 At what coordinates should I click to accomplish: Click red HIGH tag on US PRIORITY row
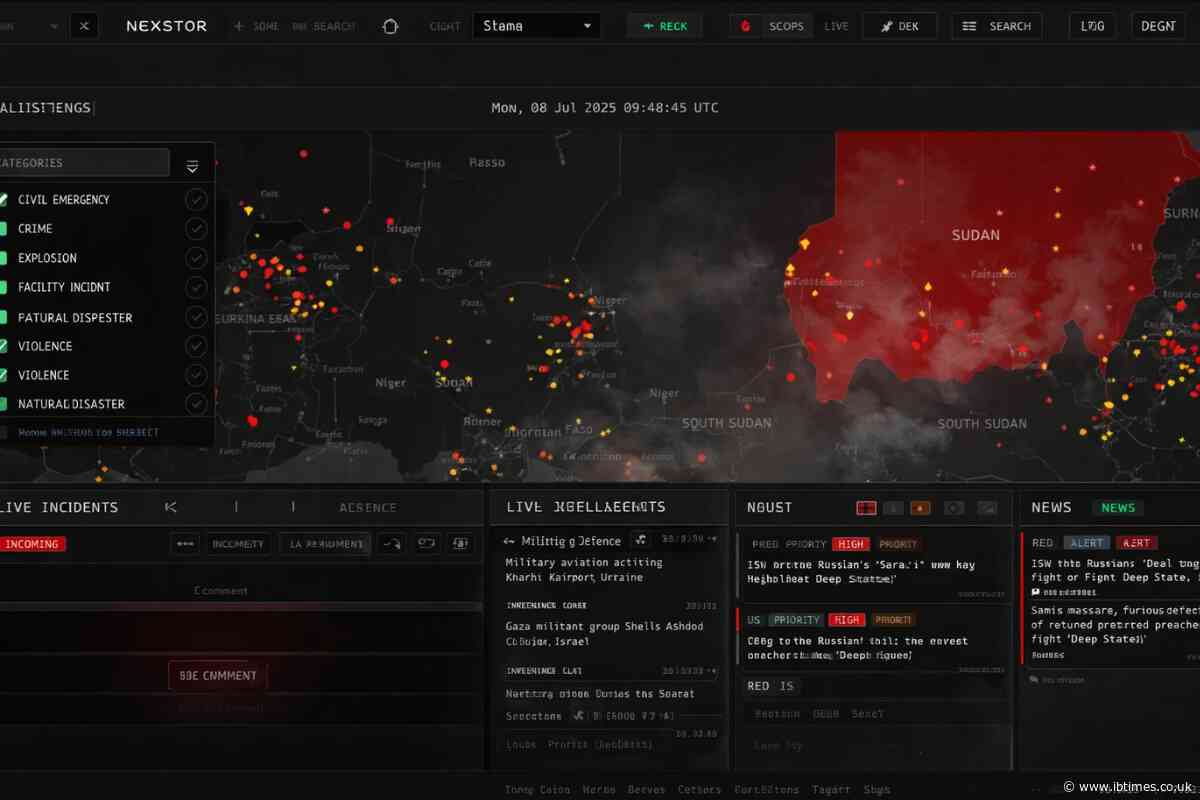846,620
